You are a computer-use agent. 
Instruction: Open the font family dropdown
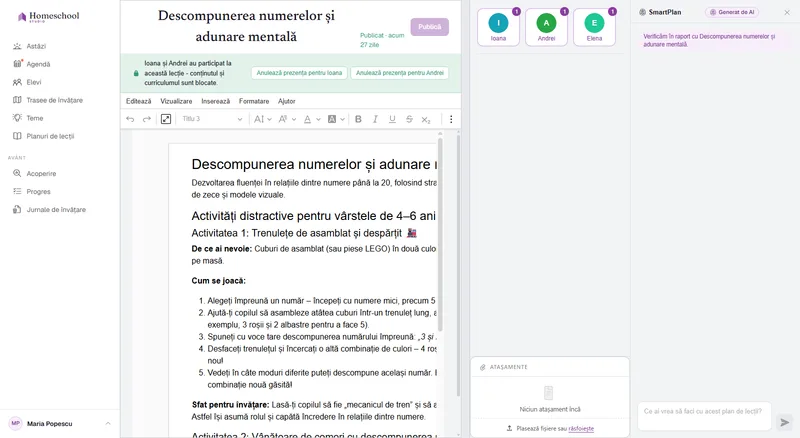click(287, 119)
